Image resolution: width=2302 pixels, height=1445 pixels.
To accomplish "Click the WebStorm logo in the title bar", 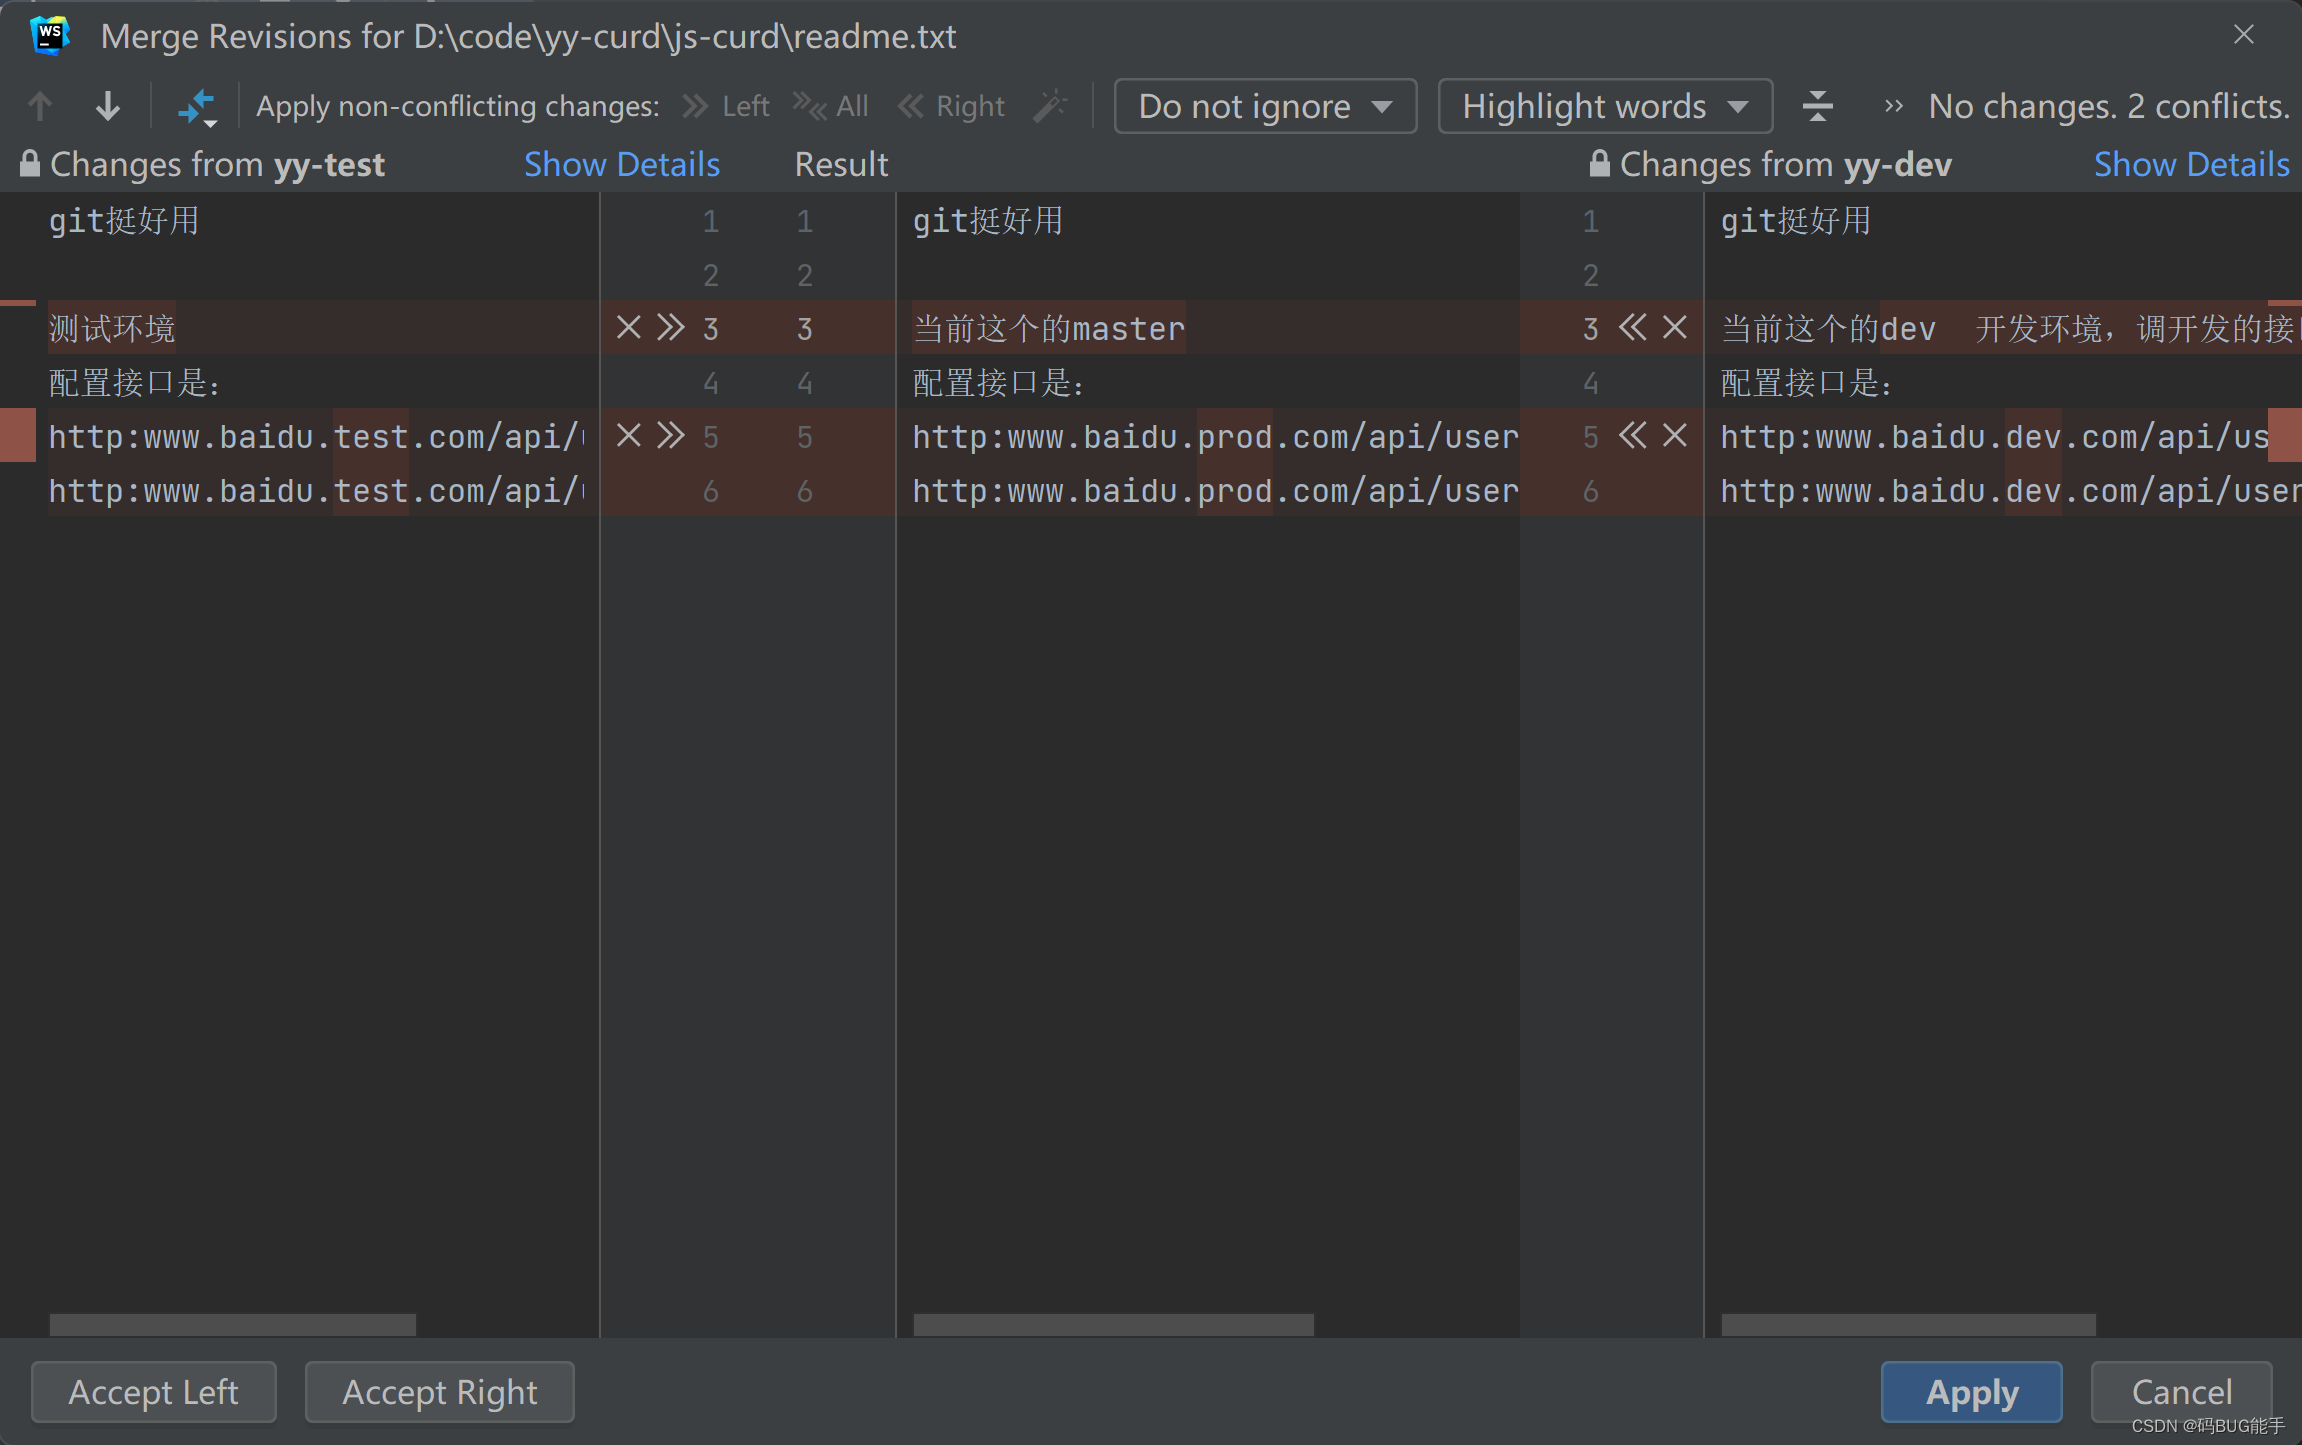I will pos(49,35).
